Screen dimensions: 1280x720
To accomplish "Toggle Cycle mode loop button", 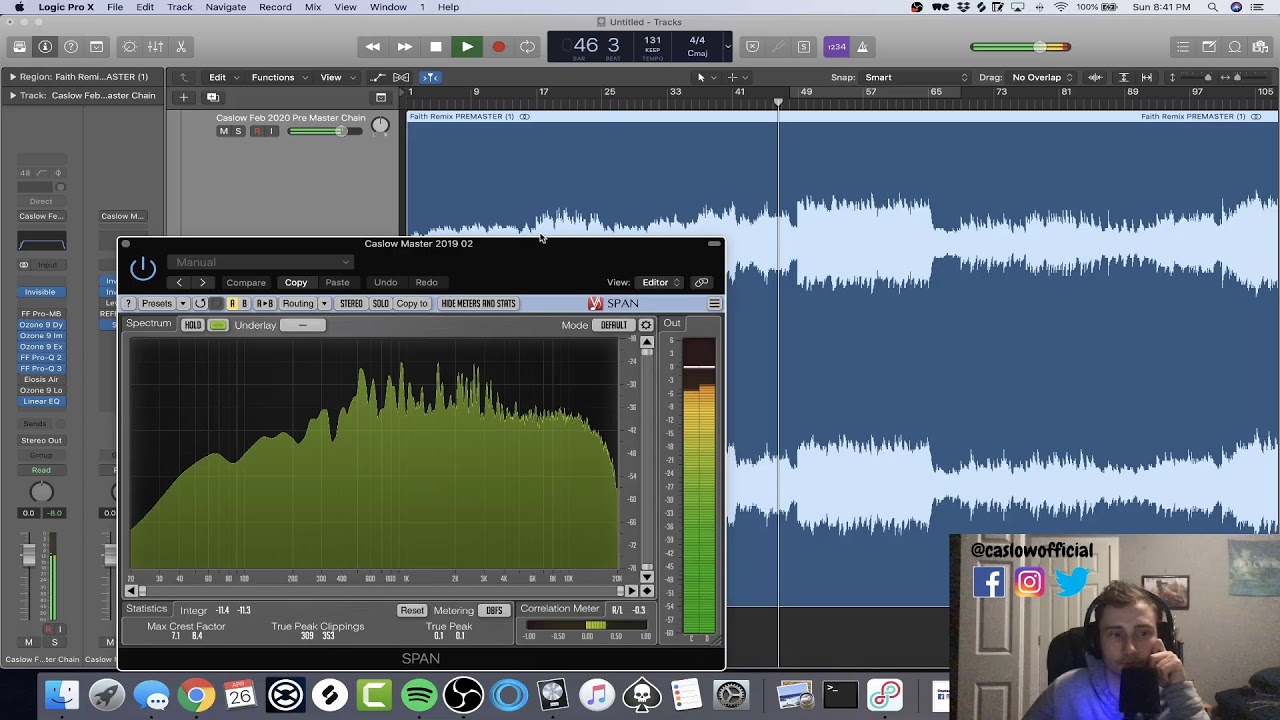I will click(528, 46).
